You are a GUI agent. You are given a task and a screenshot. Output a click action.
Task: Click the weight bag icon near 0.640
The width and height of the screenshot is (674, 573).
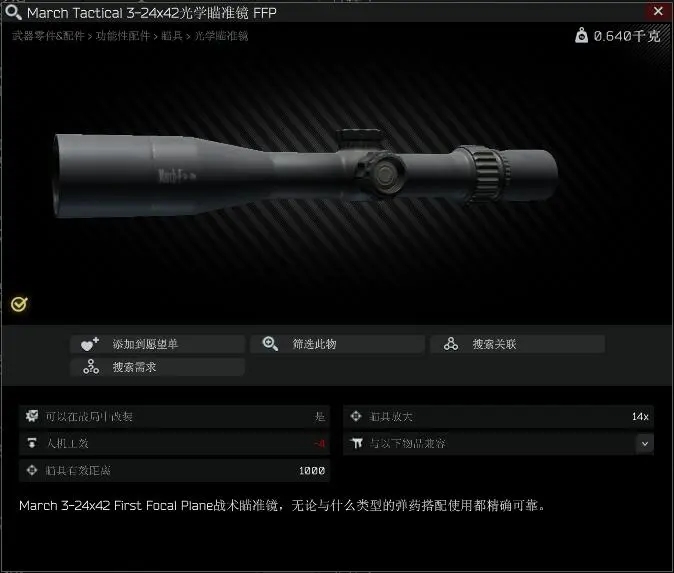pos(581,35)
